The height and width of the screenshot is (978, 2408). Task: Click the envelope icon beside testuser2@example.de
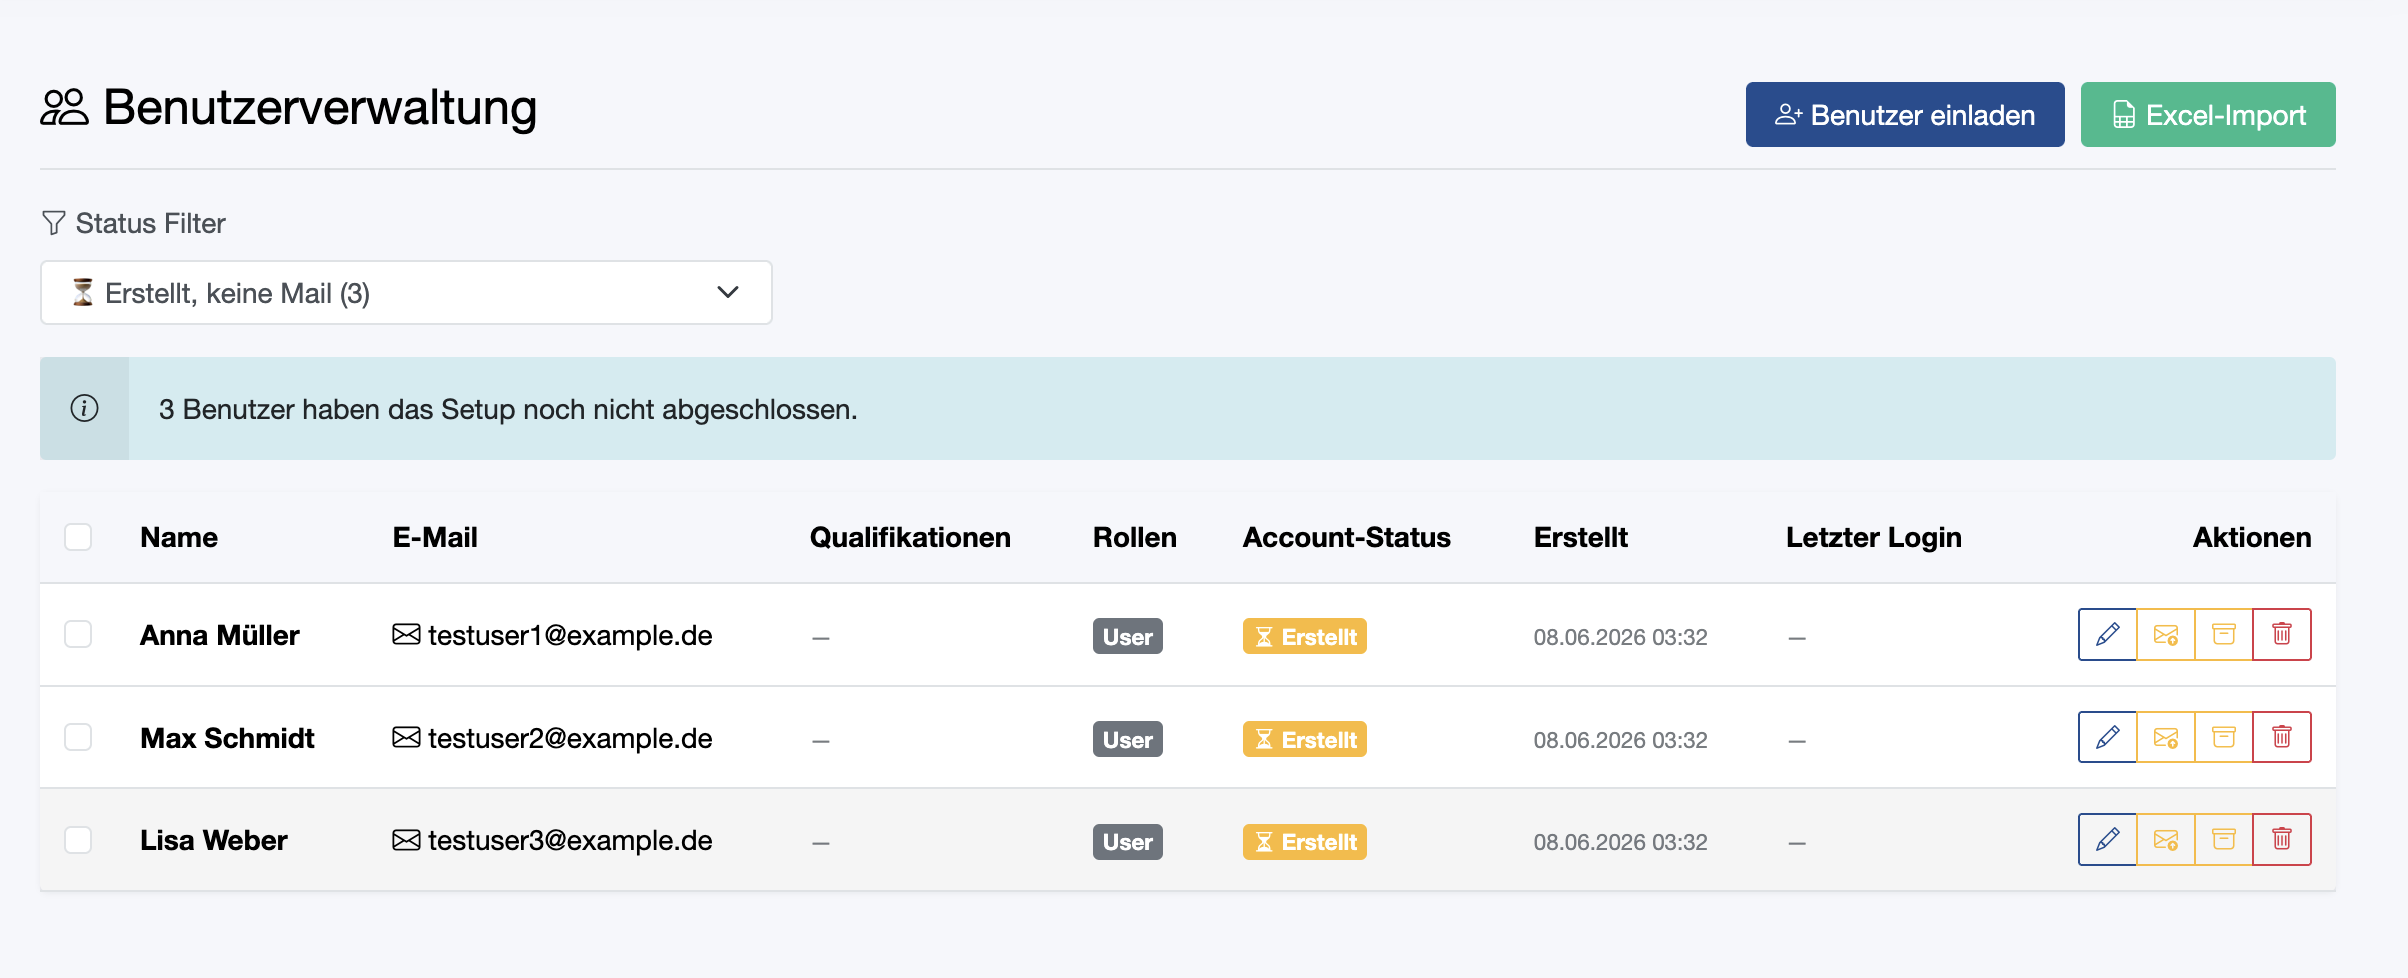406,738
